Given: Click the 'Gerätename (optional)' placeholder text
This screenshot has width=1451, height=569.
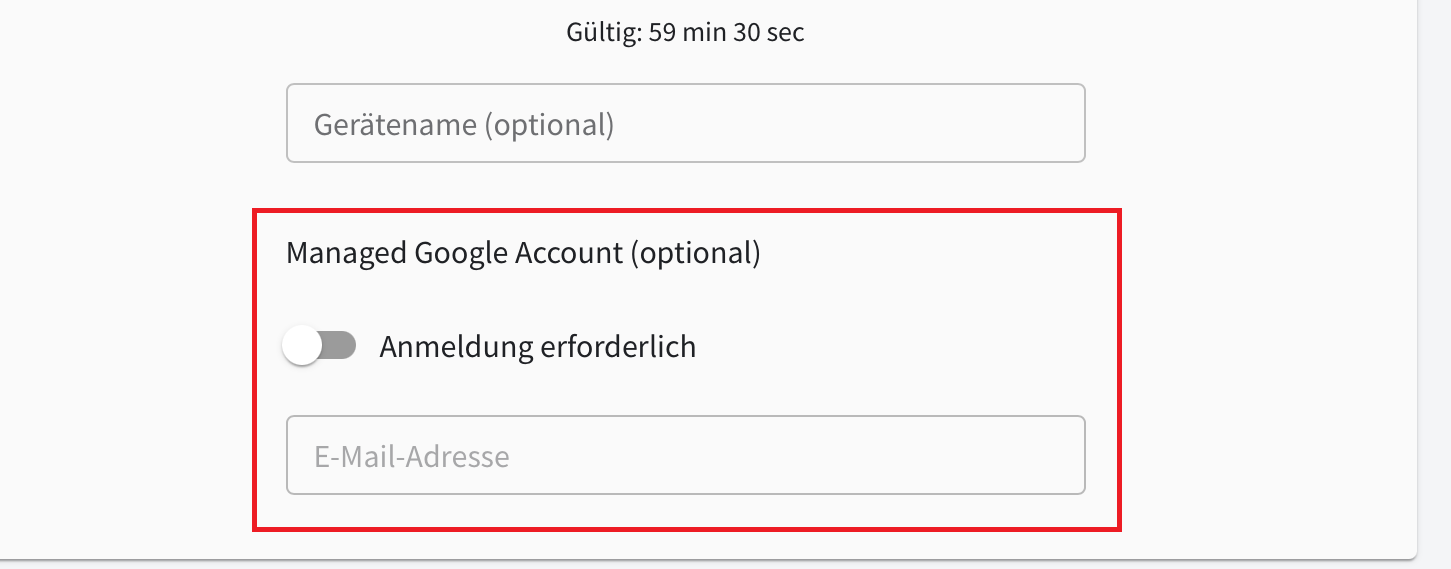Looking at the screenshot, I should click(464, 125).
